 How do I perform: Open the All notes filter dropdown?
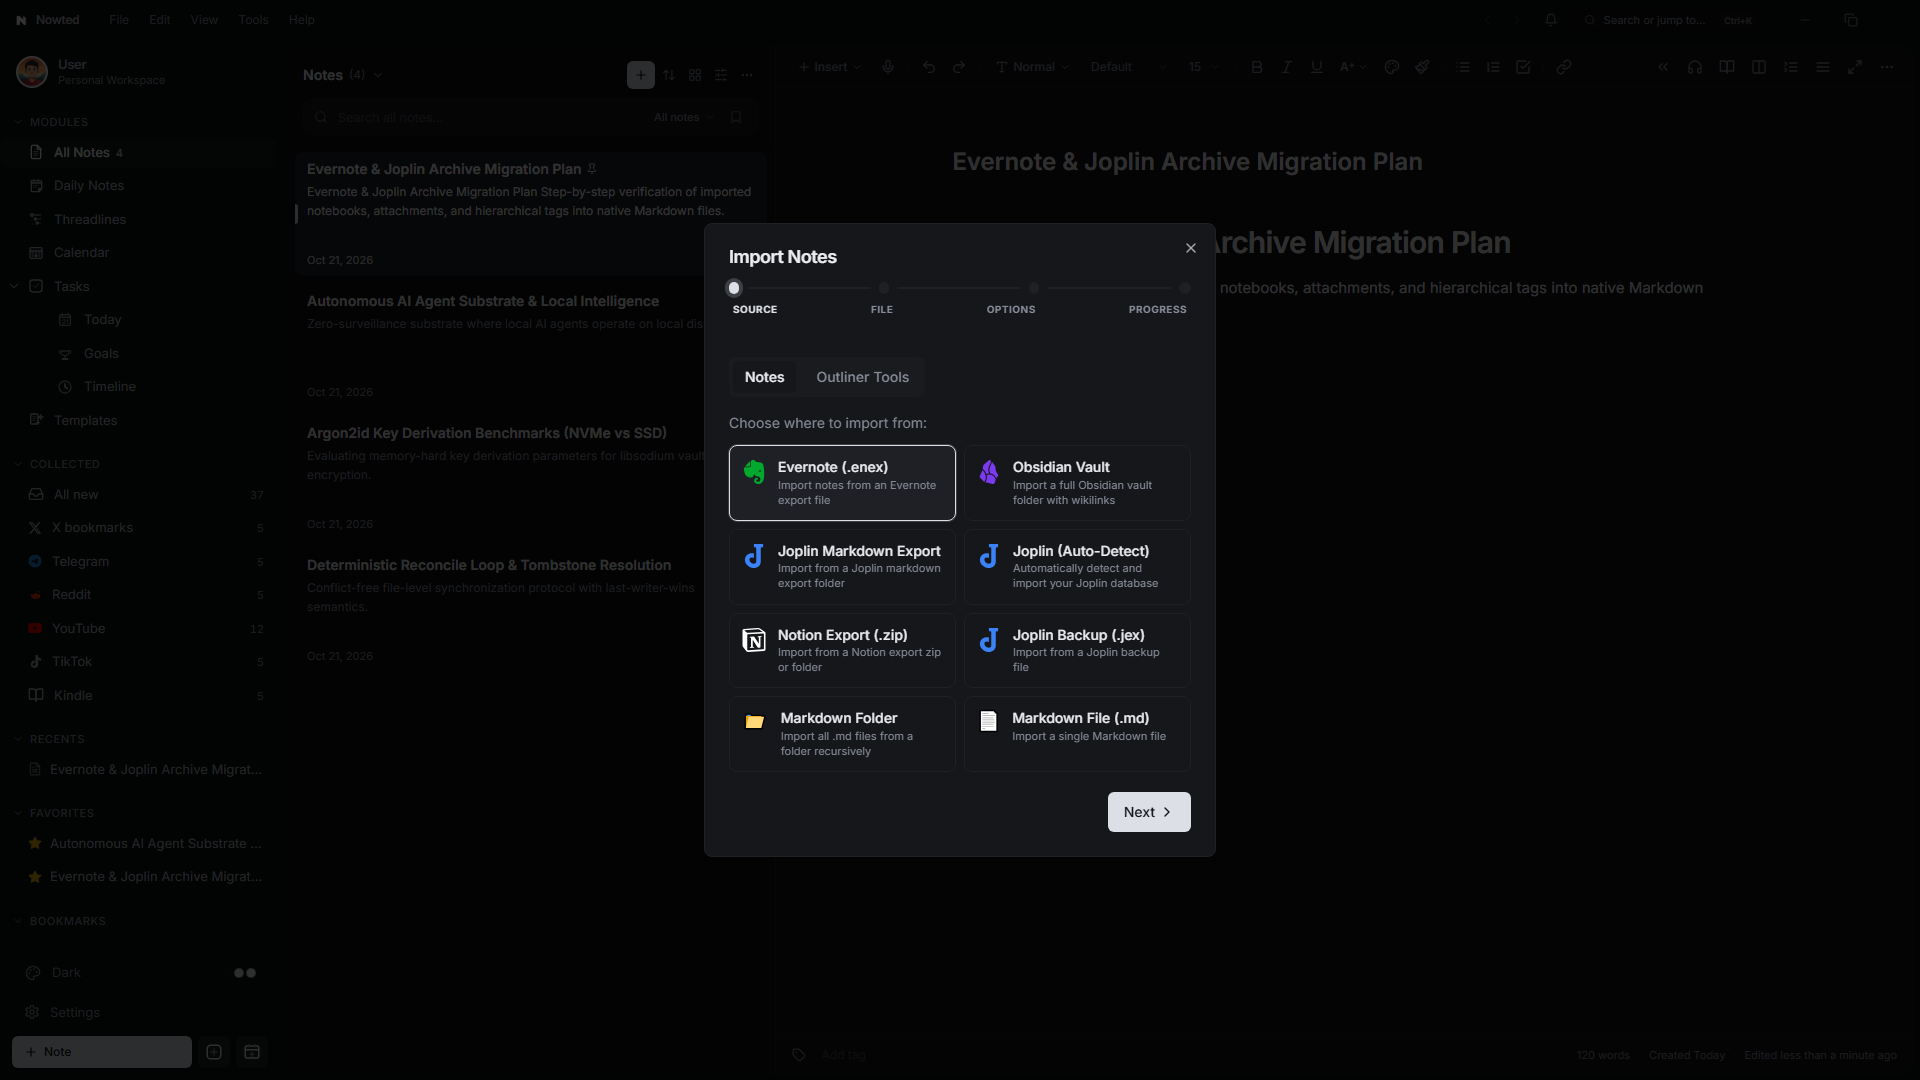pyautogui.click(x=683, y=117)
